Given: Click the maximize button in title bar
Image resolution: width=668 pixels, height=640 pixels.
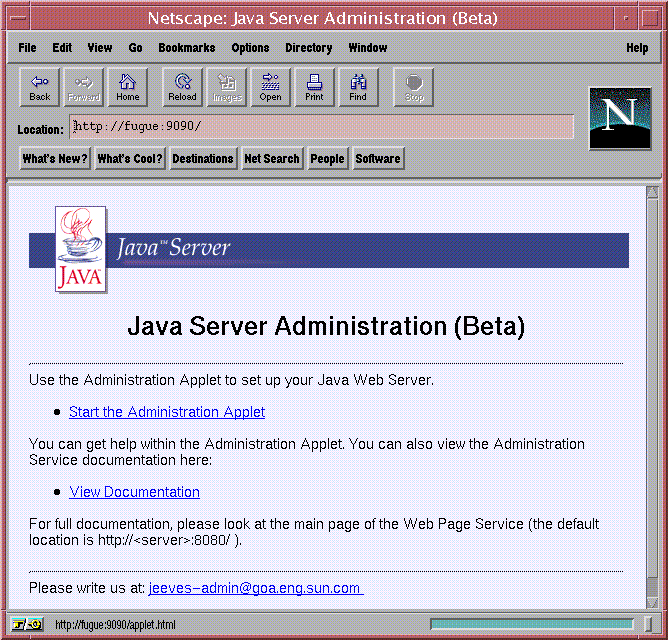Looking at the screenshot, I should (650, 18).
